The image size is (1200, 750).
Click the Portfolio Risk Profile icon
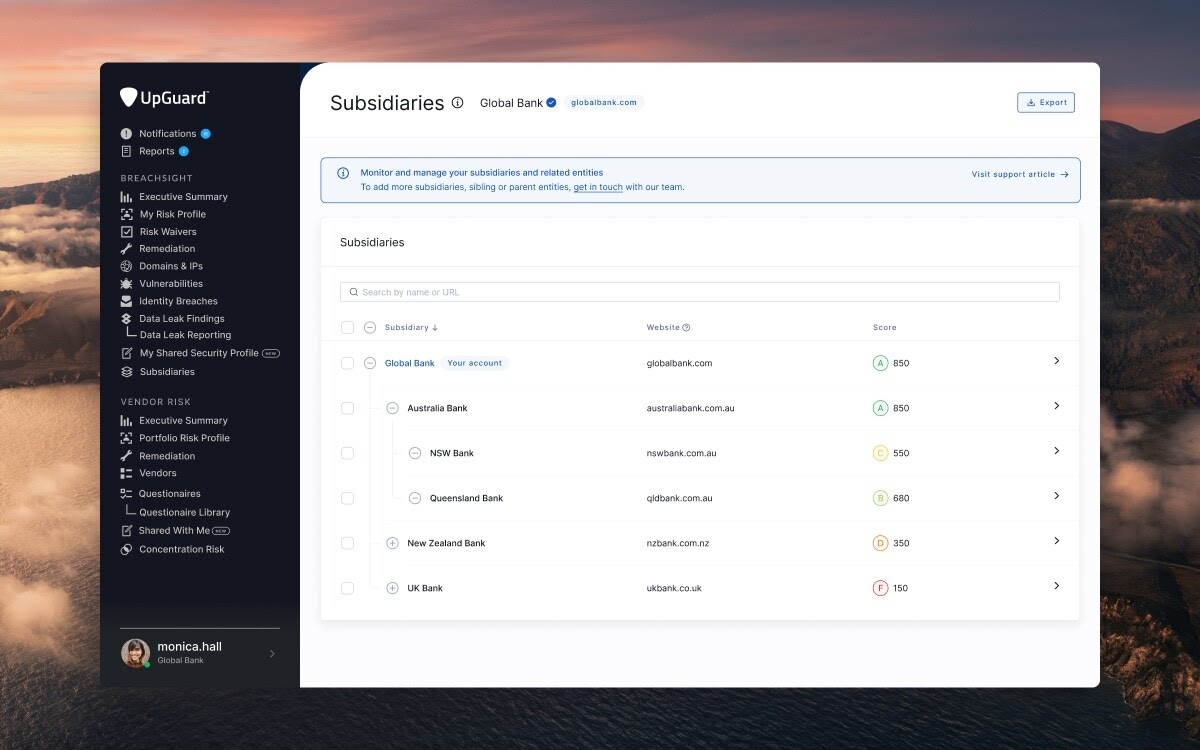point(126,438)
